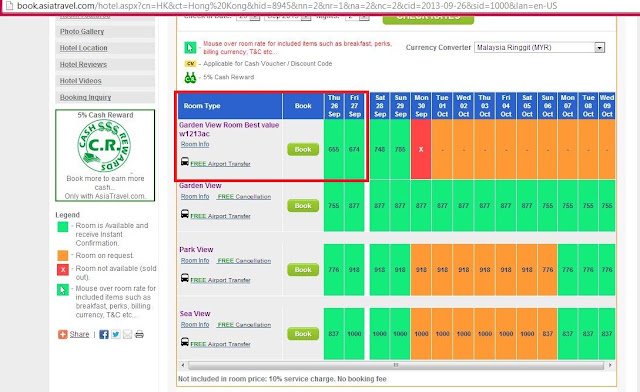
Task: Click the scrollbar right arrow below the table
Action: pos(610,365)
